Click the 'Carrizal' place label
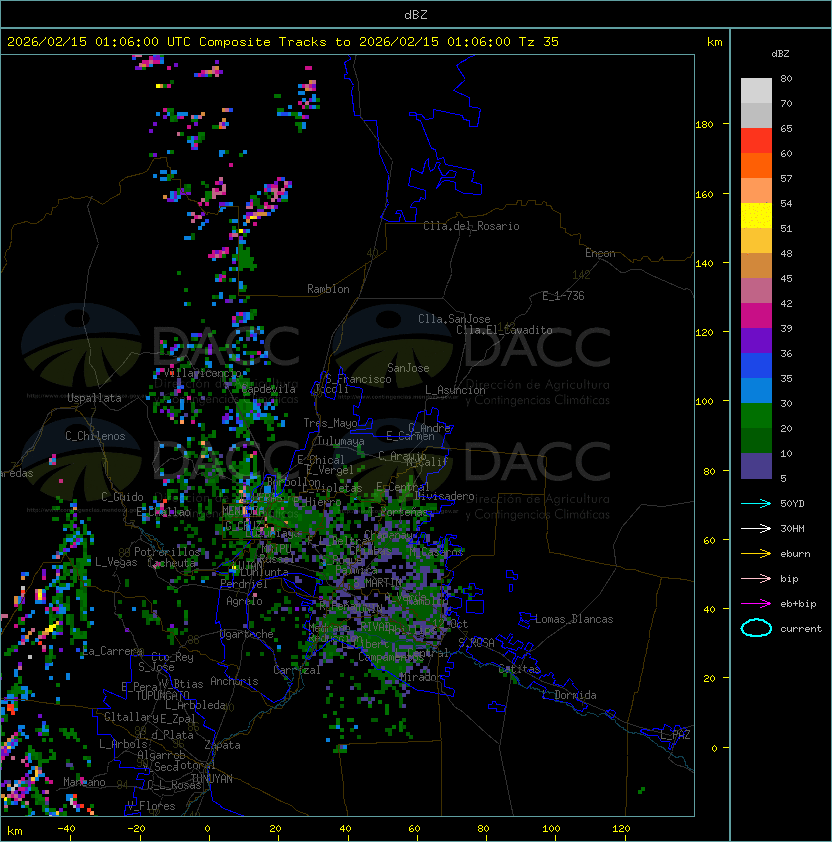Image resolution: width=832 pixels, height=842 pixels. pos(297,670)
